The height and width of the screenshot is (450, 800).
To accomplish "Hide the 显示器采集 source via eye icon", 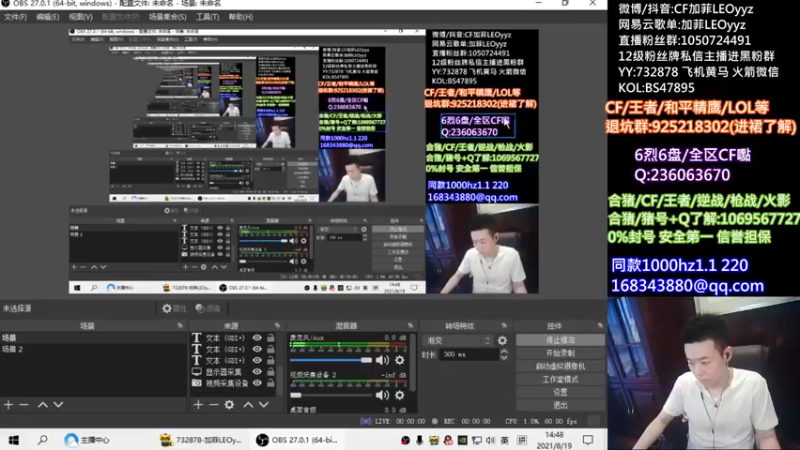I will [257, 372].
